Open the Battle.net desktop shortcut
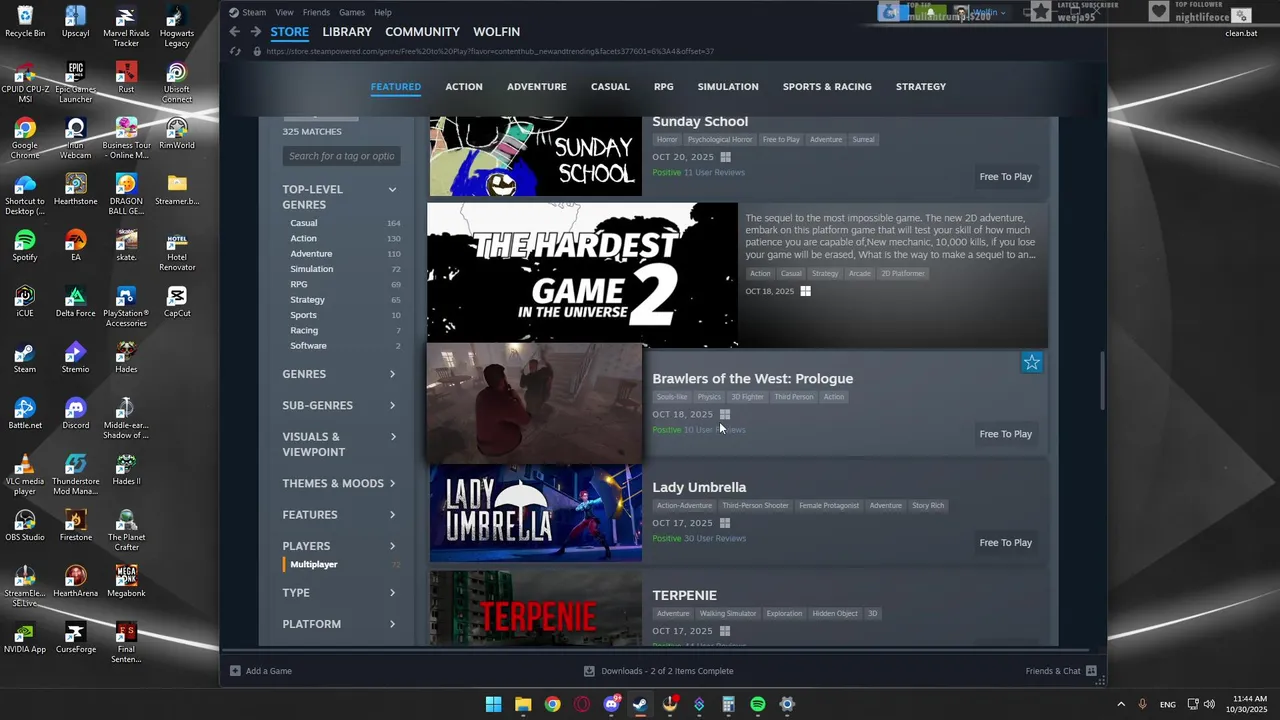The height and width of the screenshot is (720, 1280). click(25, 413)
